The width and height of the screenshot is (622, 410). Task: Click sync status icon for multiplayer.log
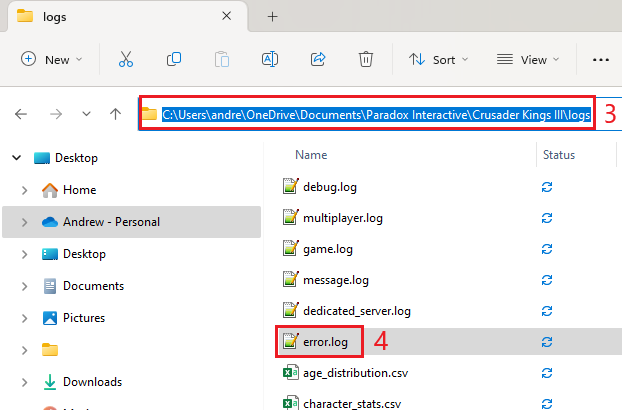547,218
